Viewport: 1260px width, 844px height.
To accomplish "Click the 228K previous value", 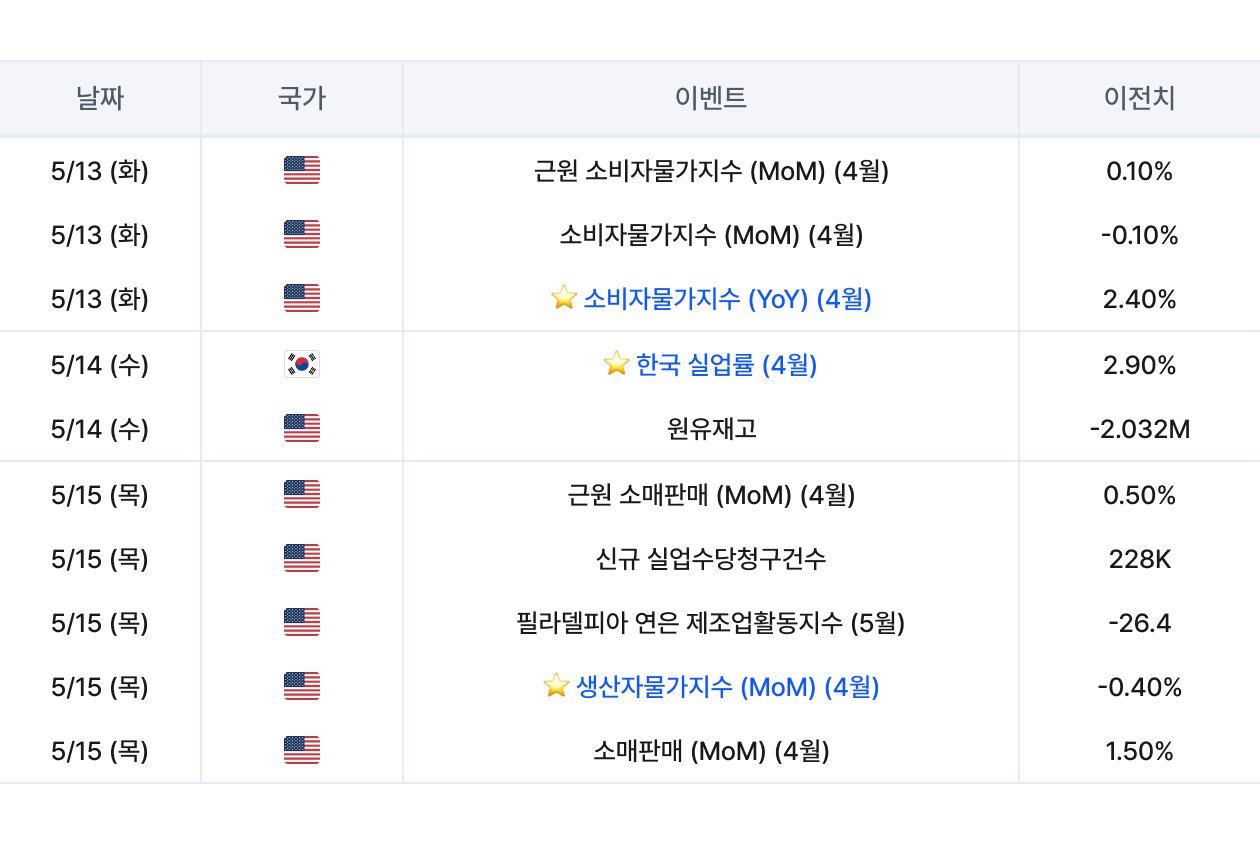I will point(1140,559).
